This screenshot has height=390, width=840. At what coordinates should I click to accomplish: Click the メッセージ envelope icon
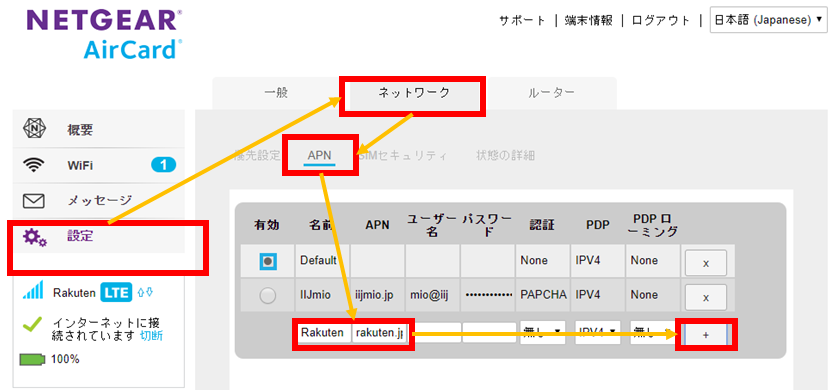pyautogui.click(x=33, y=201)
